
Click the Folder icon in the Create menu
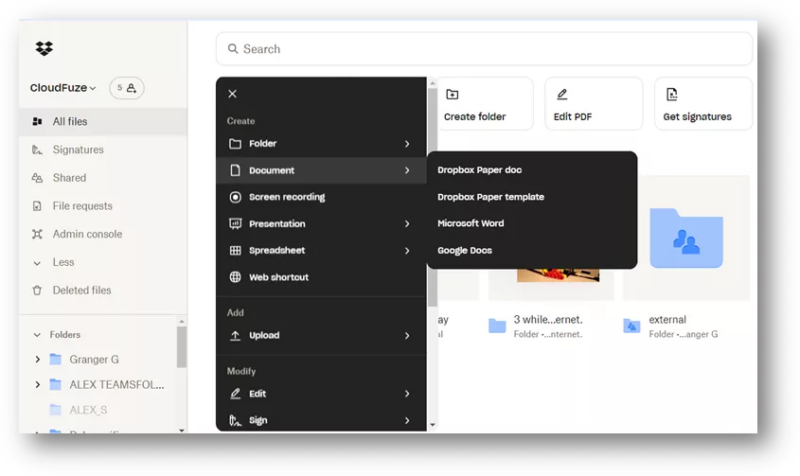[x=235, y=144]
